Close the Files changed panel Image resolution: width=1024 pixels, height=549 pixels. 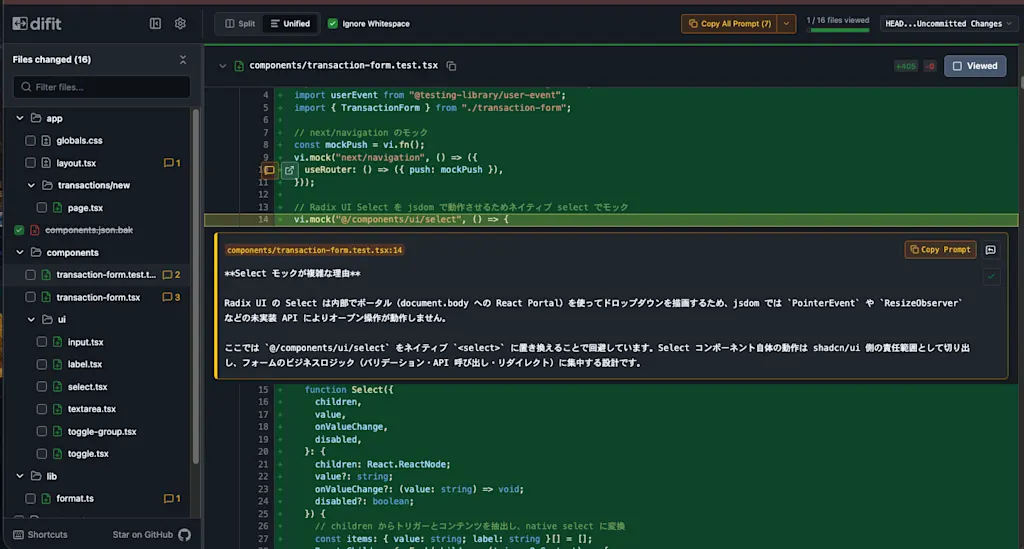(183, 59)
